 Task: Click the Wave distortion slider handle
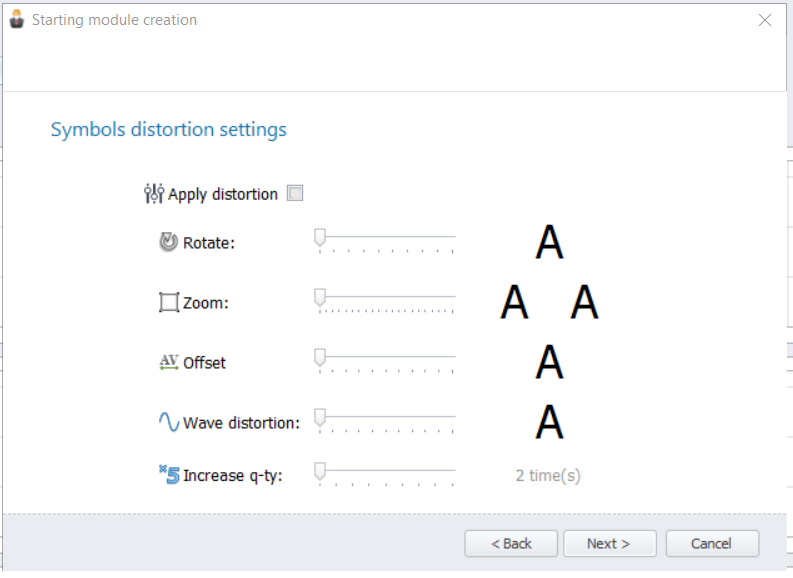[x=320, y=418]
